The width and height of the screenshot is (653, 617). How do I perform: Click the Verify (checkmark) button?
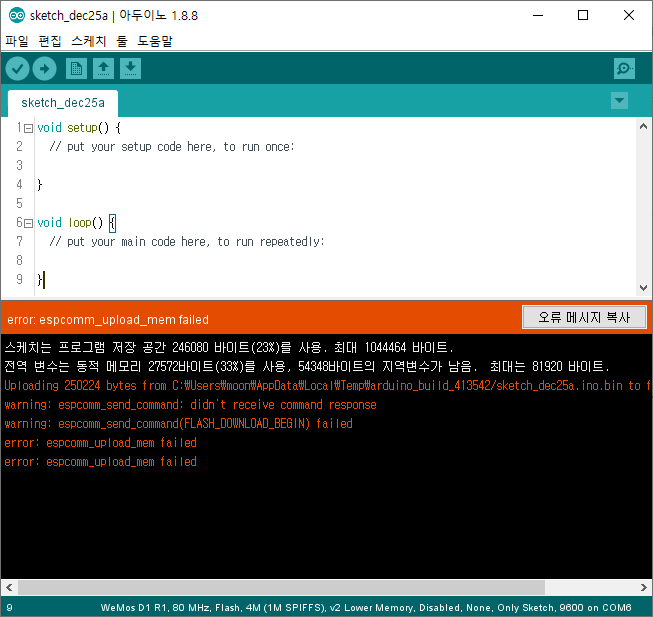pos(17,69)
